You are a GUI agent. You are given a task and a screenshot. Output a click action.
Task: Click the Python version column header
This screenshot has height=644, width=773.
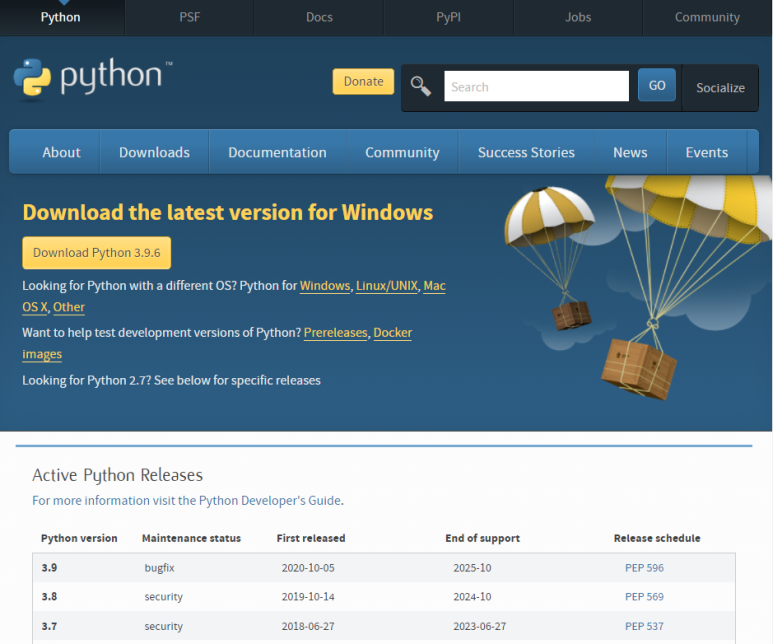point(79,538)
